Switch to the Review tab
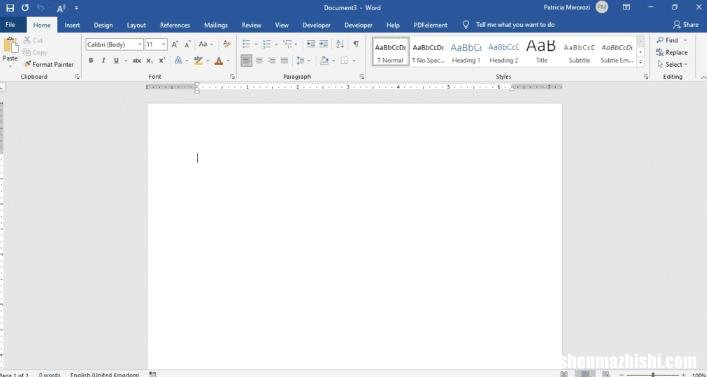Screen dimensions: 707x377 tap(252, 25)
